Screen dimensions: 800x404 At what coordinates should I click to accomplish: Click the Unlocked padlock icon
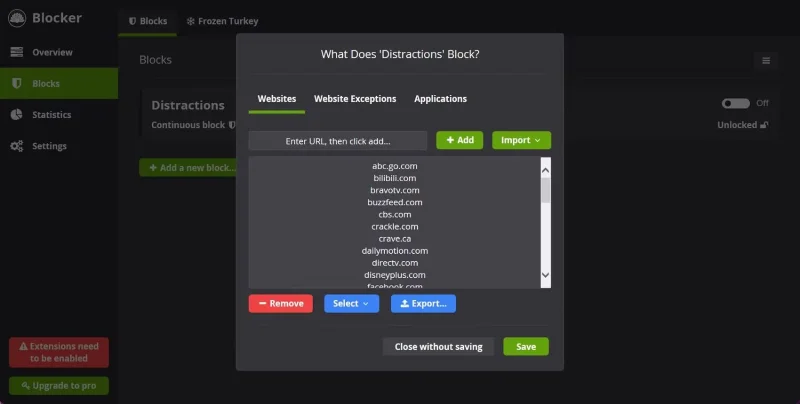click(764, 126)
